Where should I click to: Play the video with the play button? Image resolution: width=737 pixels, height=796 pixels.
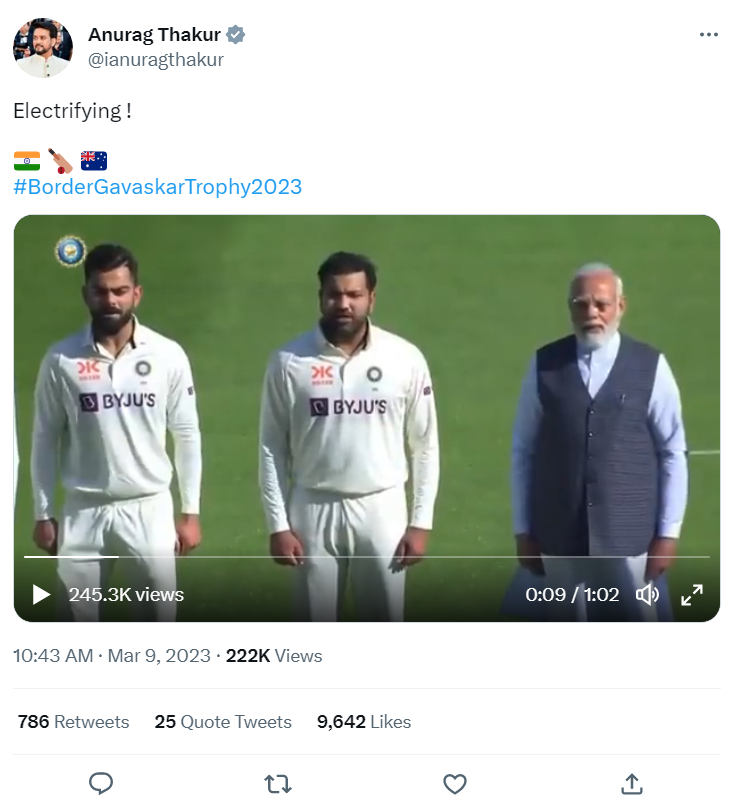tap(41, 595)
